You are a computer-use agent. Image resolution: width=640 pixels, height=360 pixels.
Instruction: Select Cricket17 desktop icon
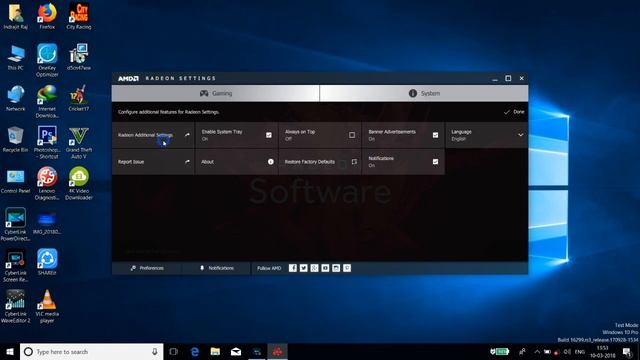[79, 98]
